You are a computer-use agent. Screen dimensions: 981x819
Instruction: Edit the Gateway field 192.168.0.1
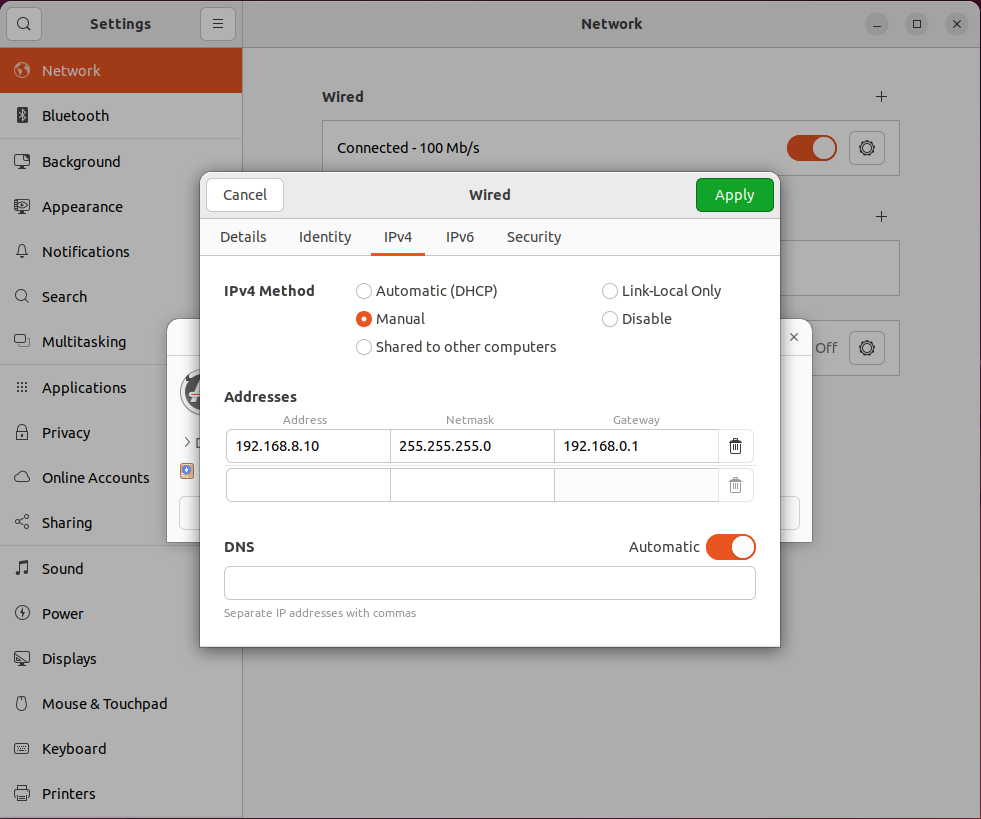pyautogui.click(x=636, y=446)
